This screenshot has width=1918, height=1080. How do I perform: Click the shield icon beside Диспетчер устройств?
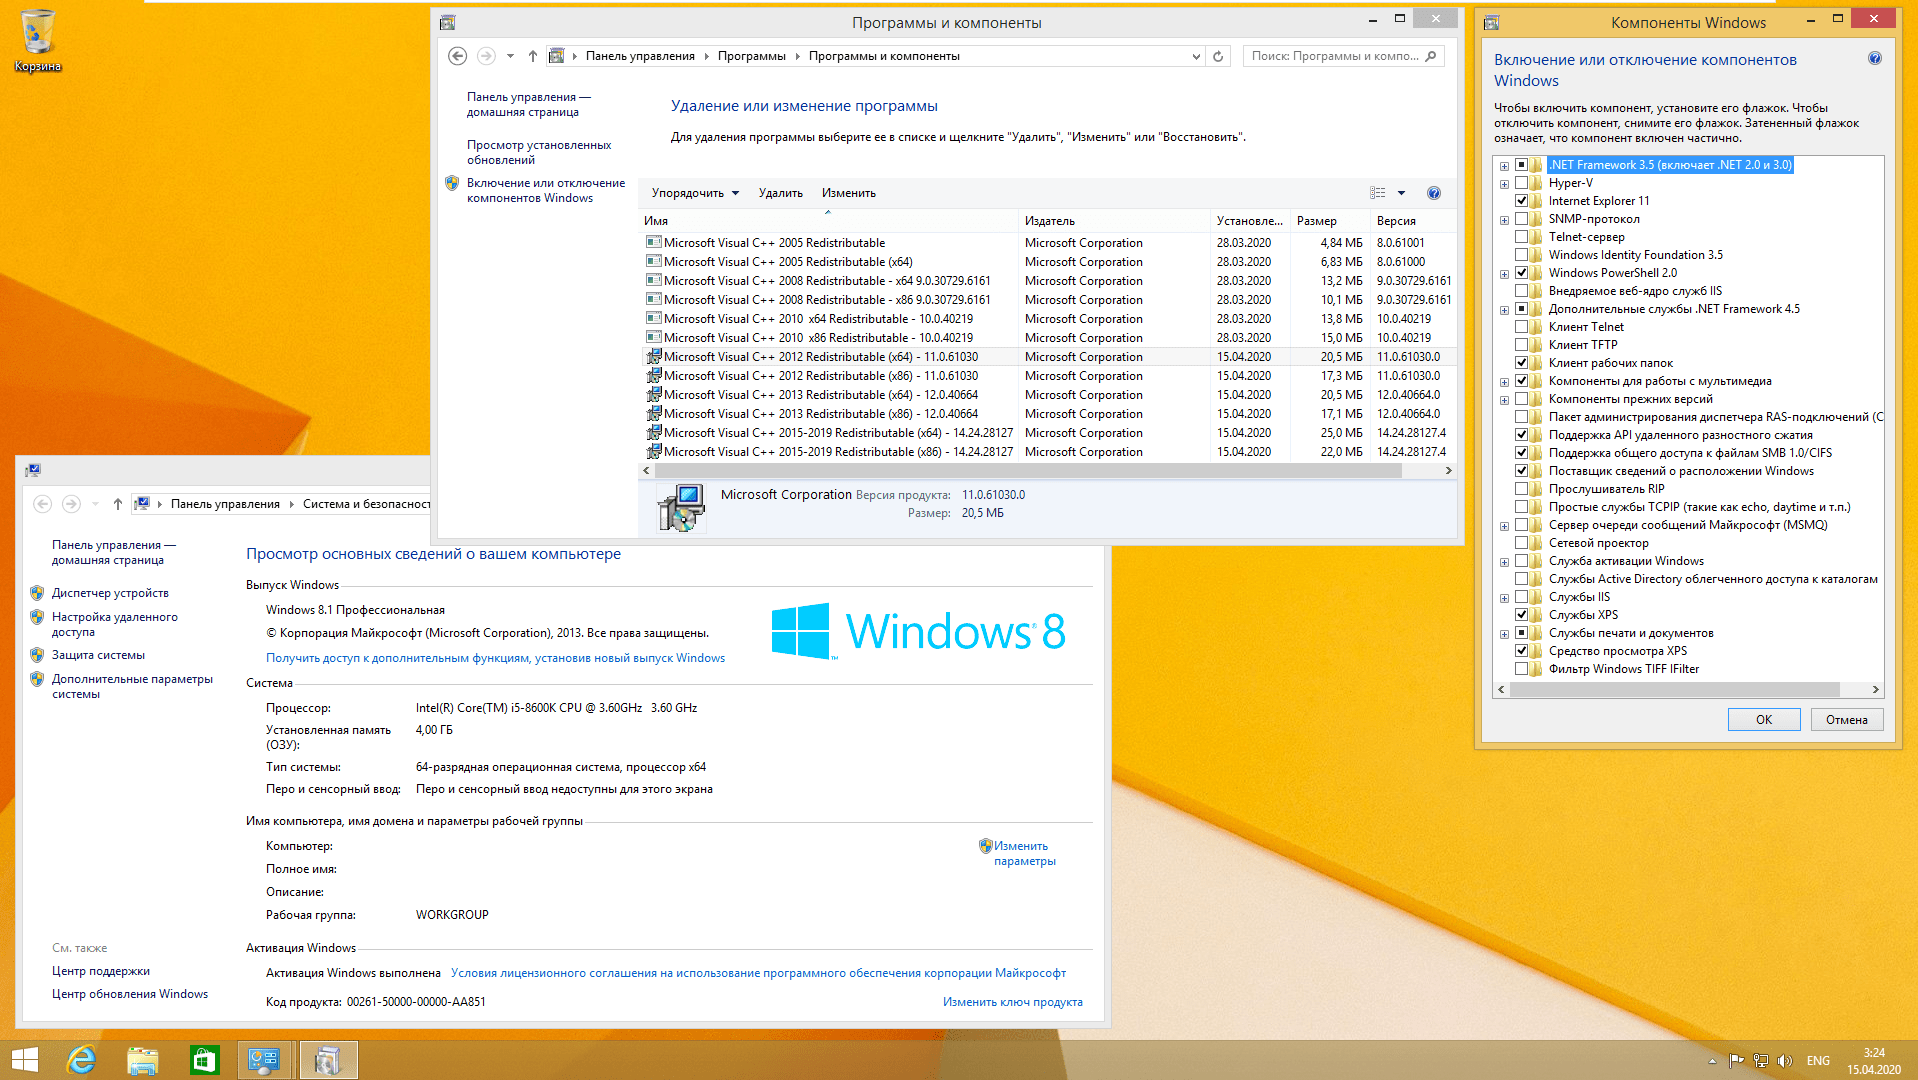pyautogui.click(x=37, y=593)
